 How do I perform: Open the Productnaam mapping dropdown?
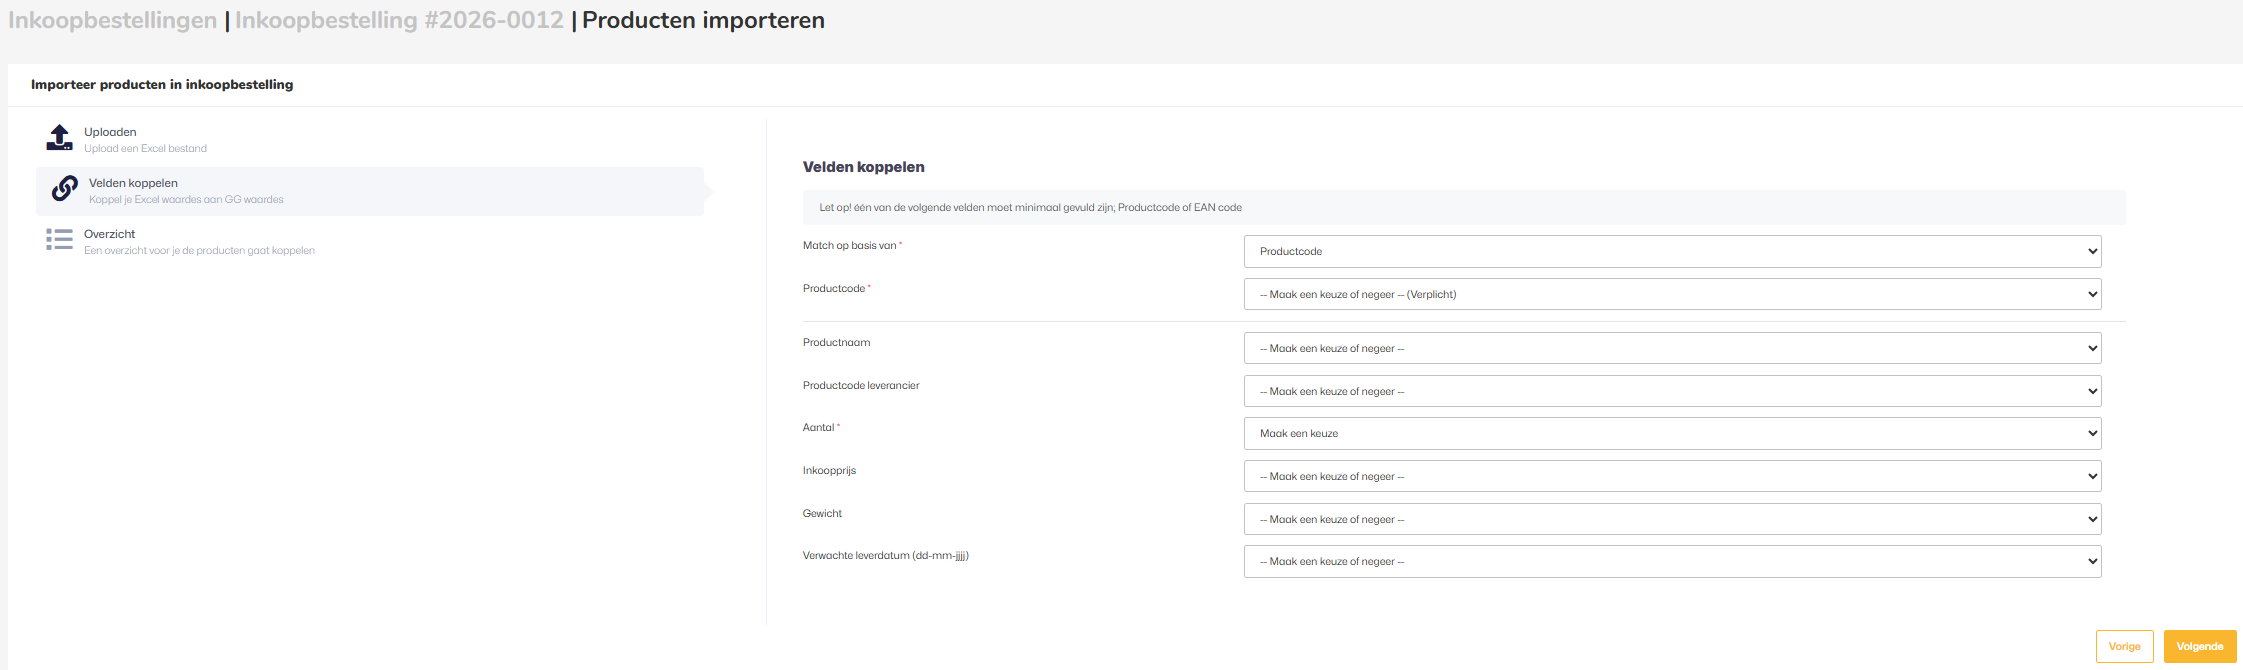pos(1672,349)
